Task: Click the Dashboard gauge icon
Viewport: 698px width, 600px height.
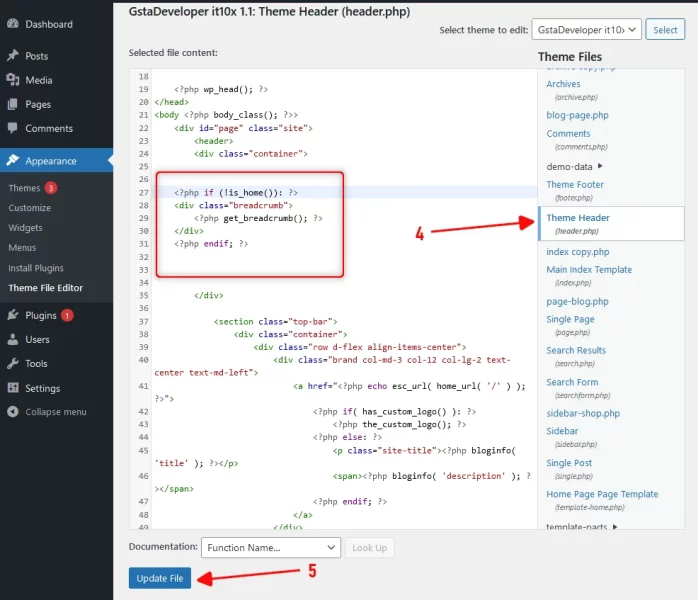Action: pos(13,24)
